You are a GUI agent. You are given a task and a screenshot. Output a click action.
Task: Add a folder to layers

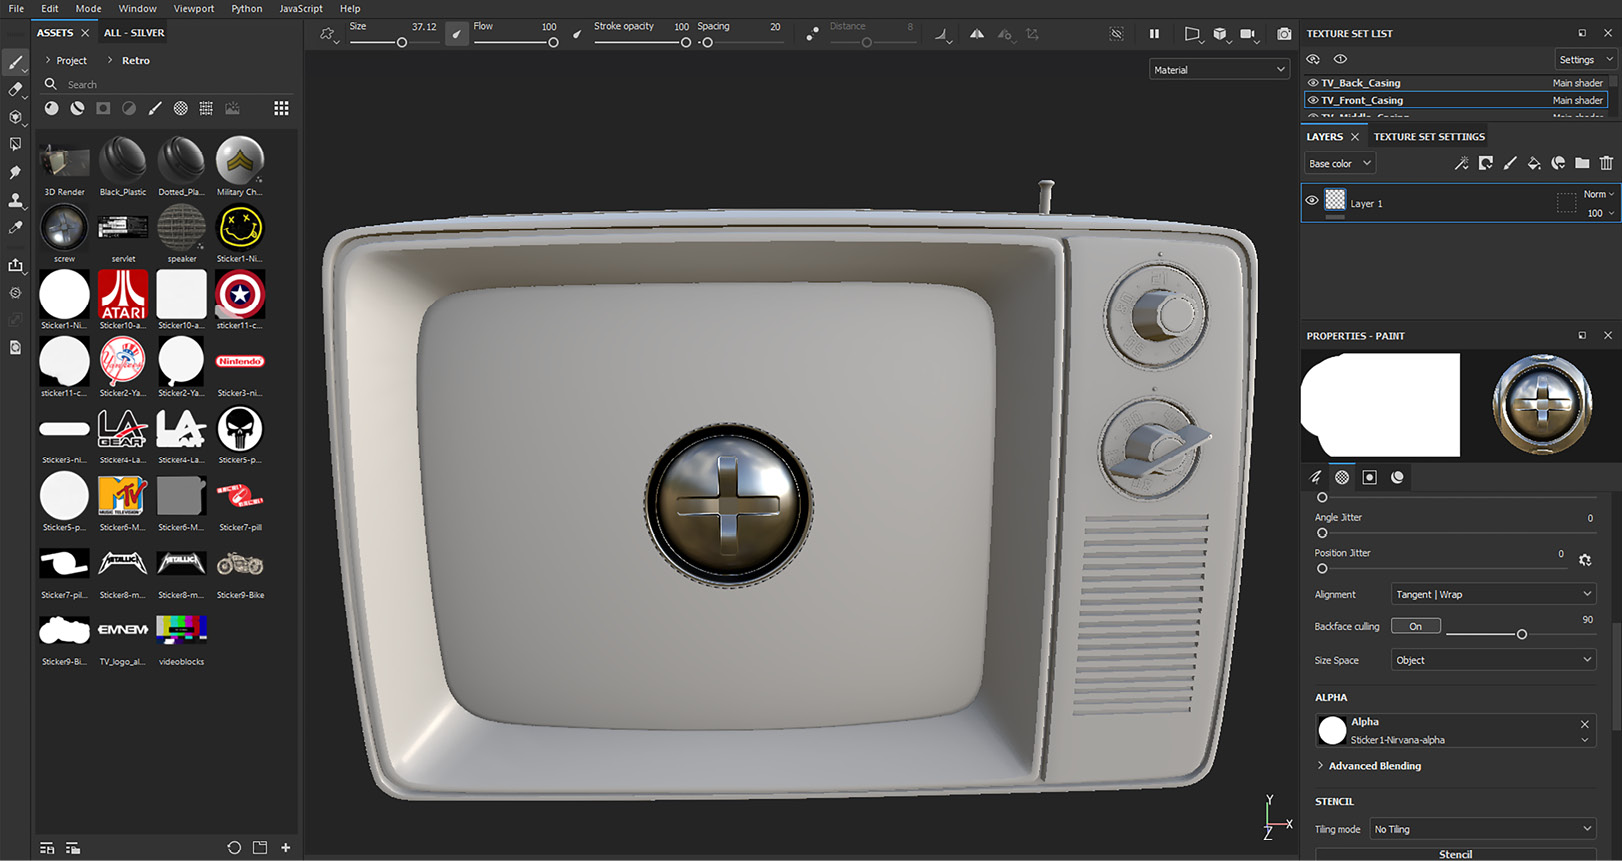point(1582,163)
